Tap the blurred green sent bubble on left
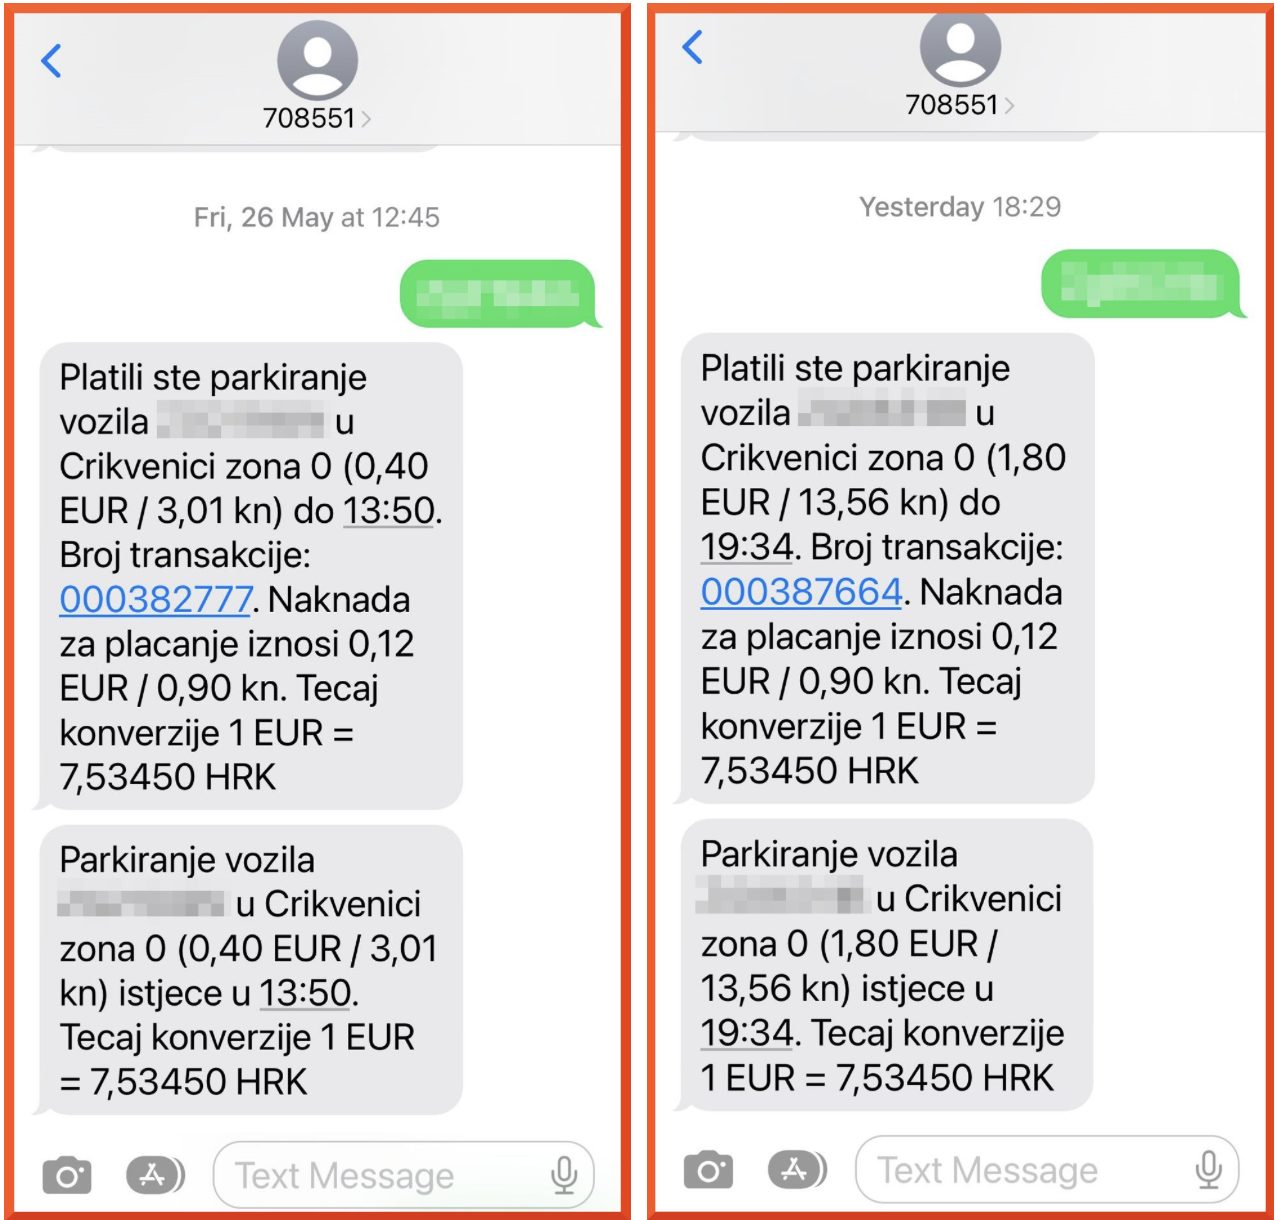Image resolution: width=1276 pixels, height=1220 pixels. click(498, 294)
